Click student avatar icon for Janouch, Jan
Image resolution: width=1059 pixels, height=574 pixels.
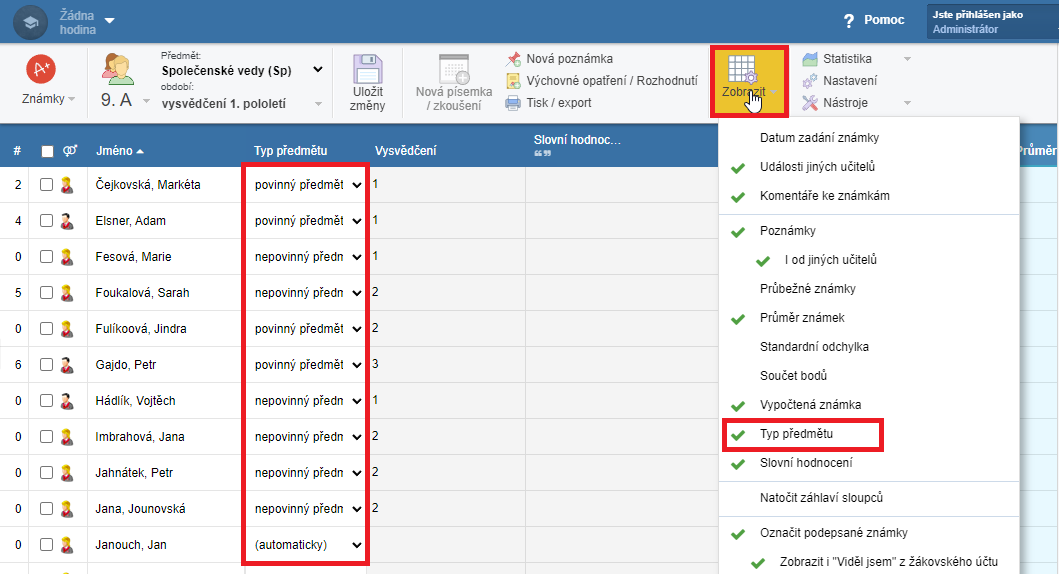(67, 545)
